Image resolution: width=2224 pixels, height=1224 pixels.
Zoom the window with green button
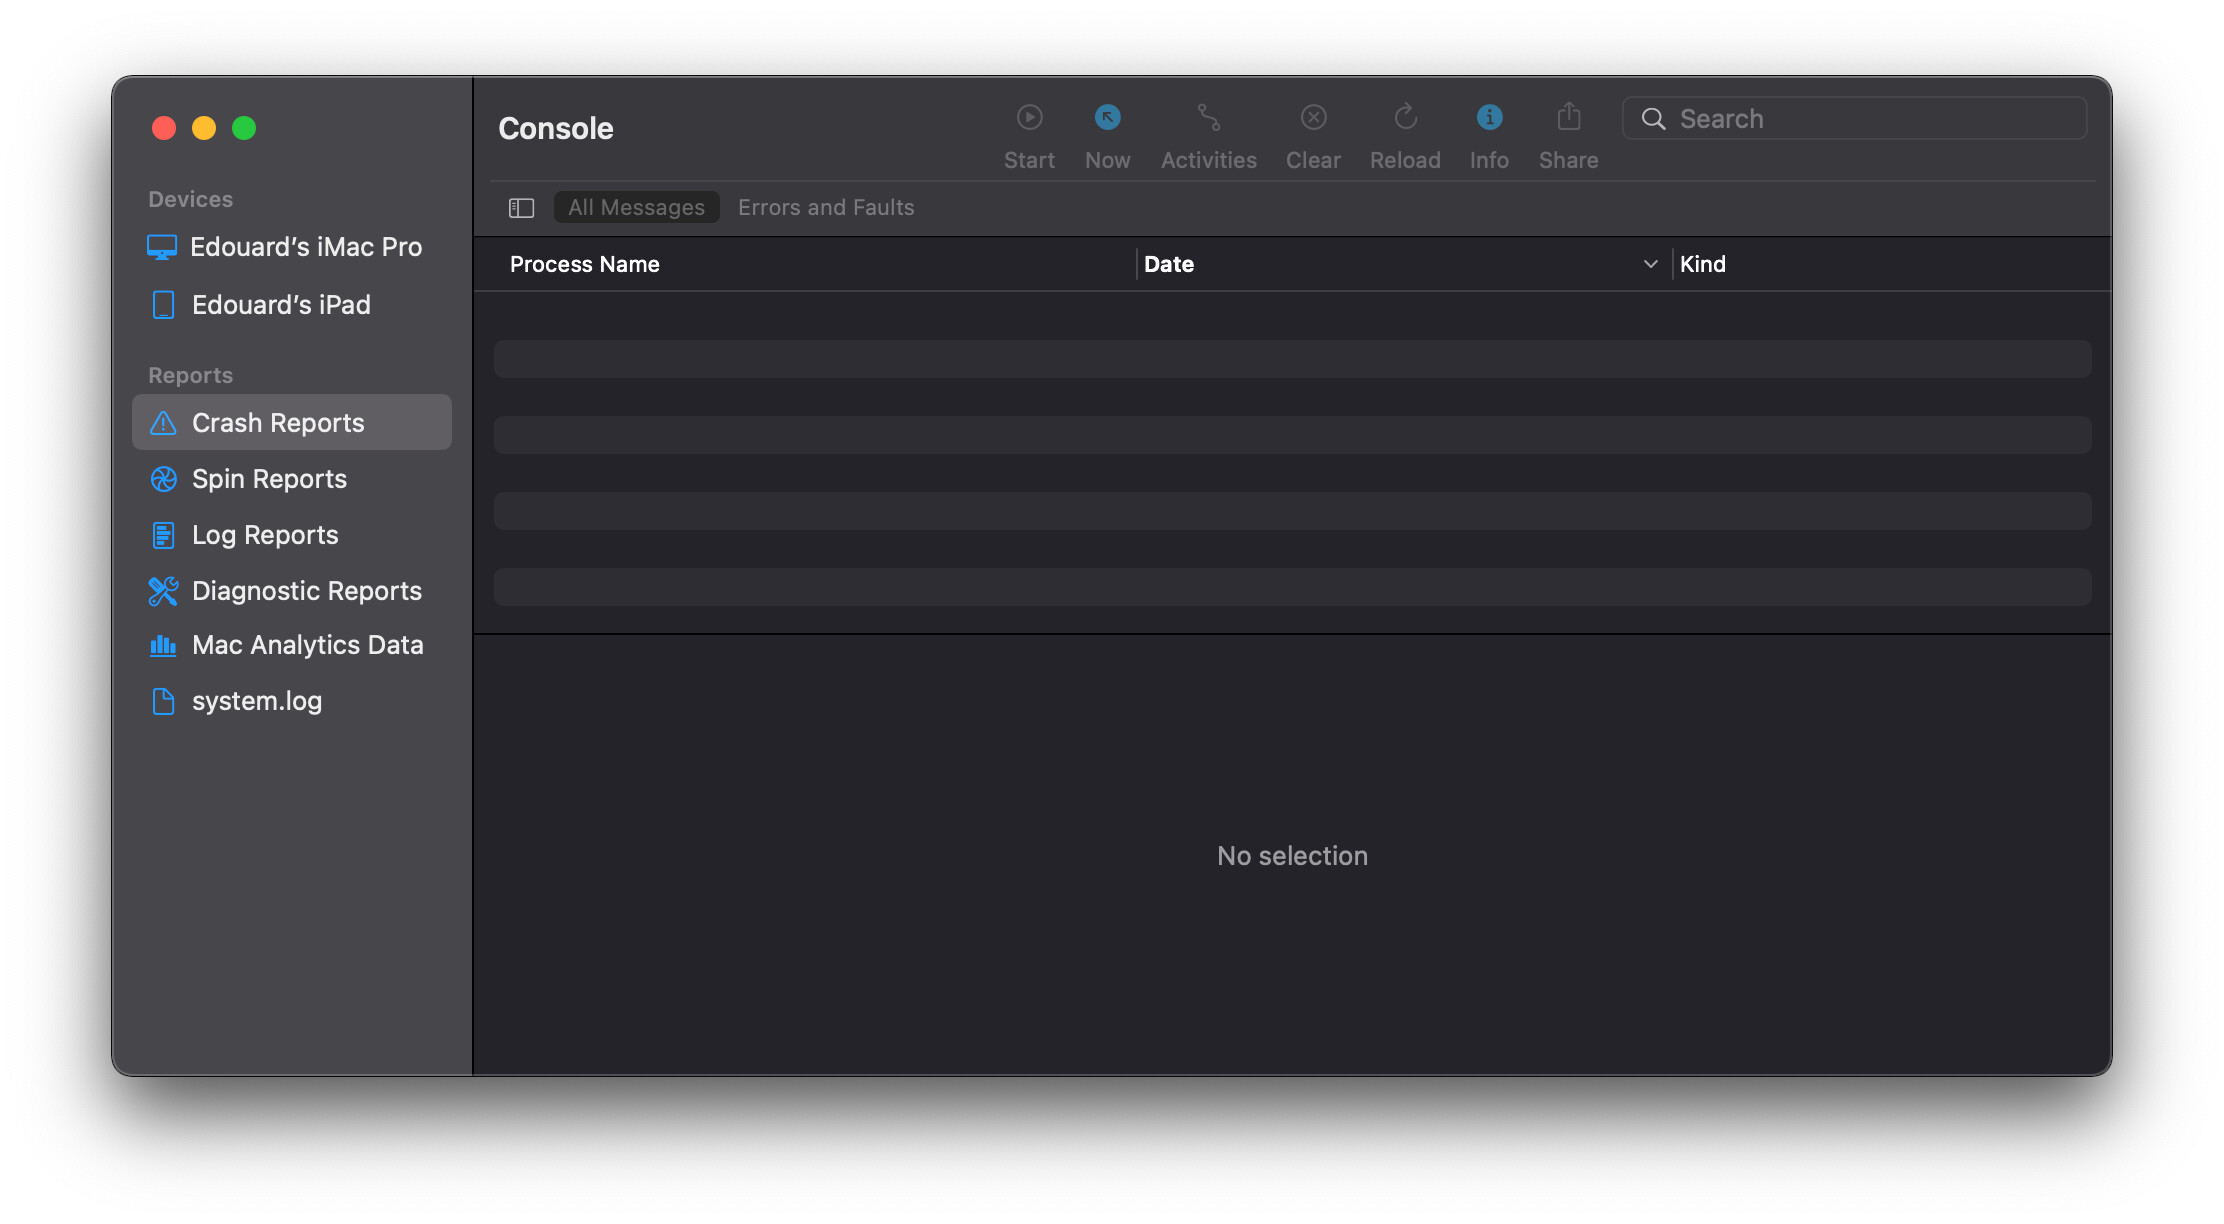pyautogui.click(x=244, y=128)
